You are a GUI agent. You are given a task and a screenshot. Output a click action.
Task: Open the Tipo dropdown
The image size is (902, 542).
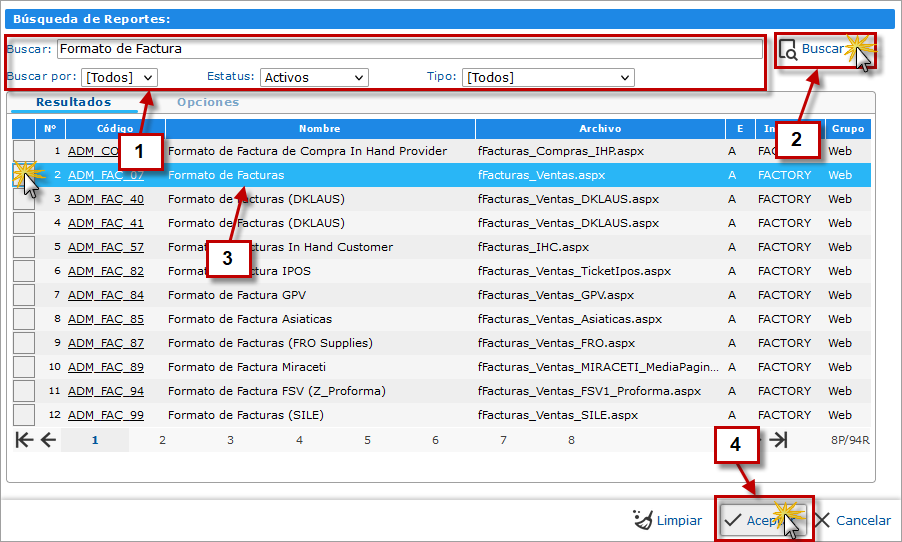(x=548, y=77)
